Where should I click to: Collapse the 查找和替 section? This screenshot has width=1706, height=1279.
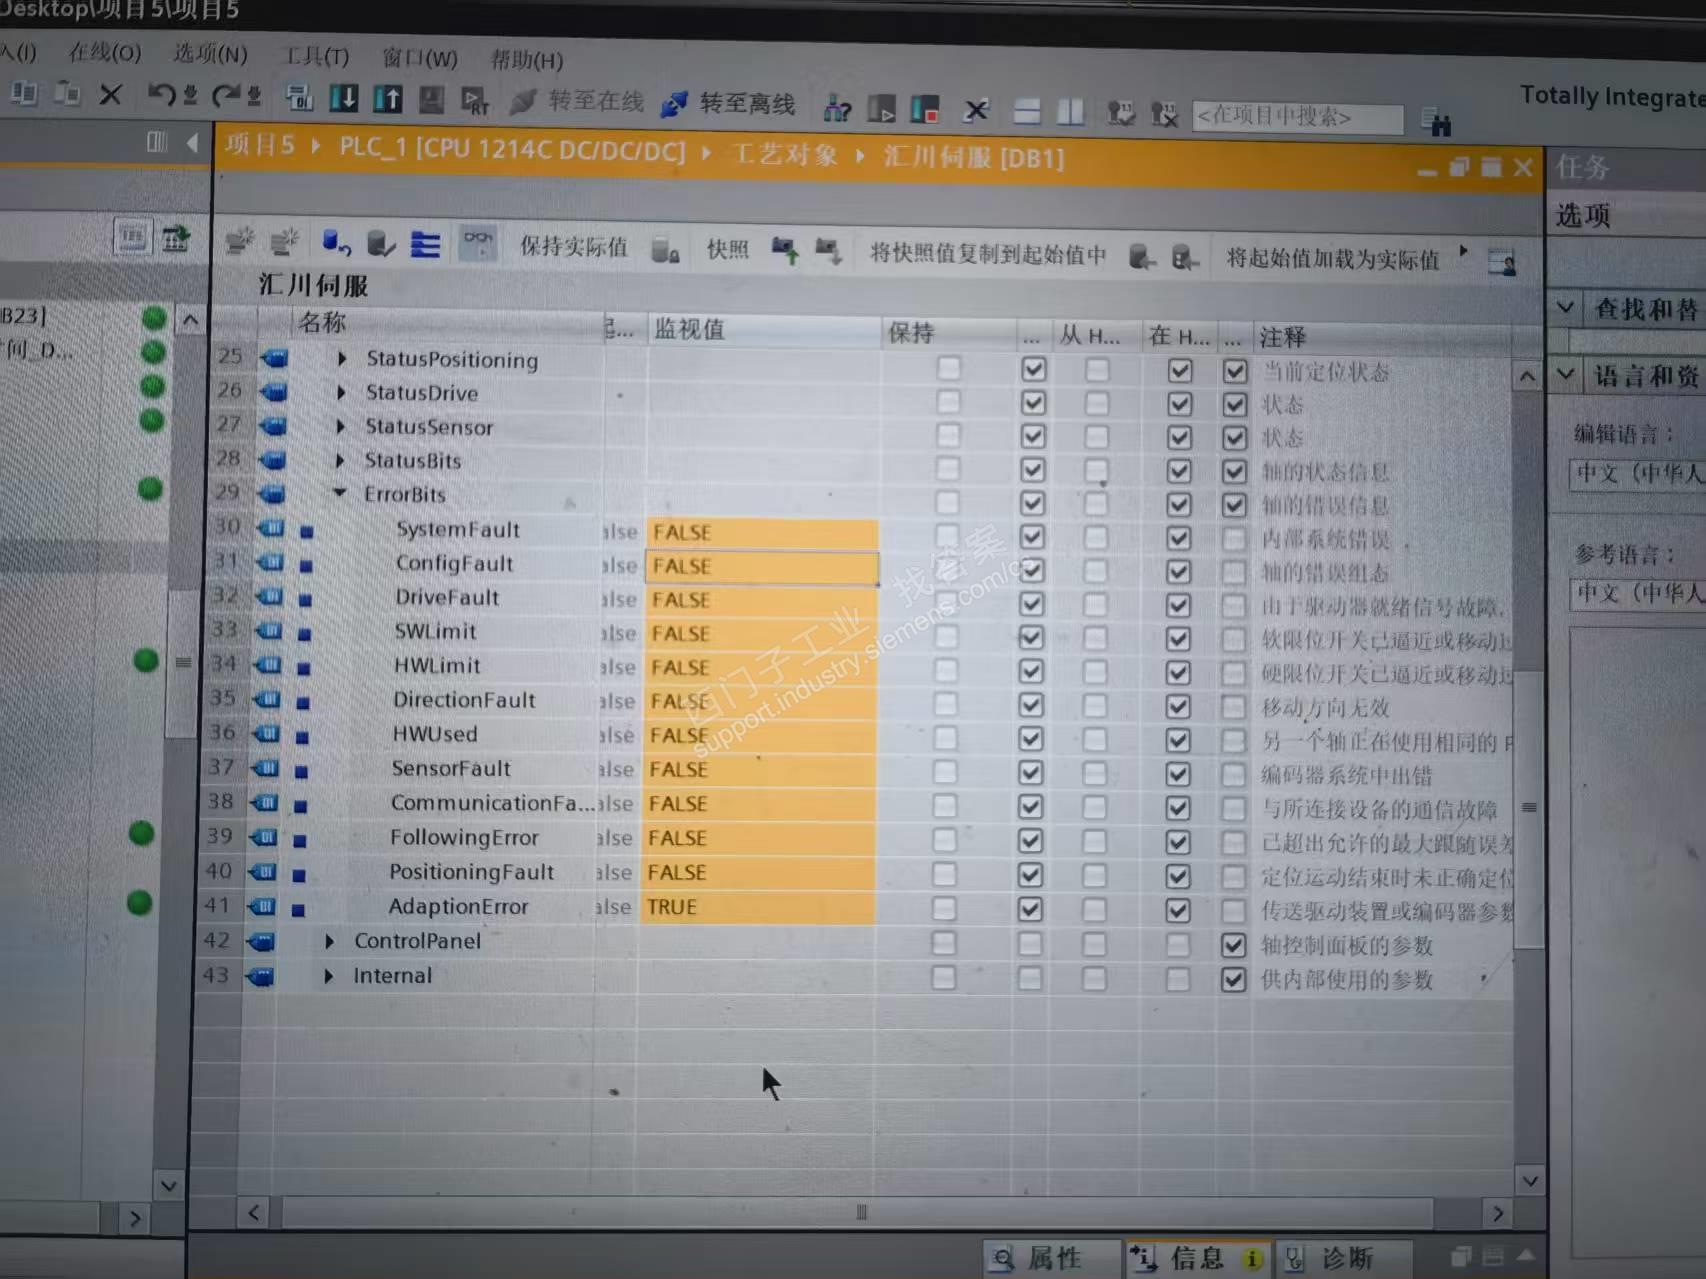(1565, 308)
